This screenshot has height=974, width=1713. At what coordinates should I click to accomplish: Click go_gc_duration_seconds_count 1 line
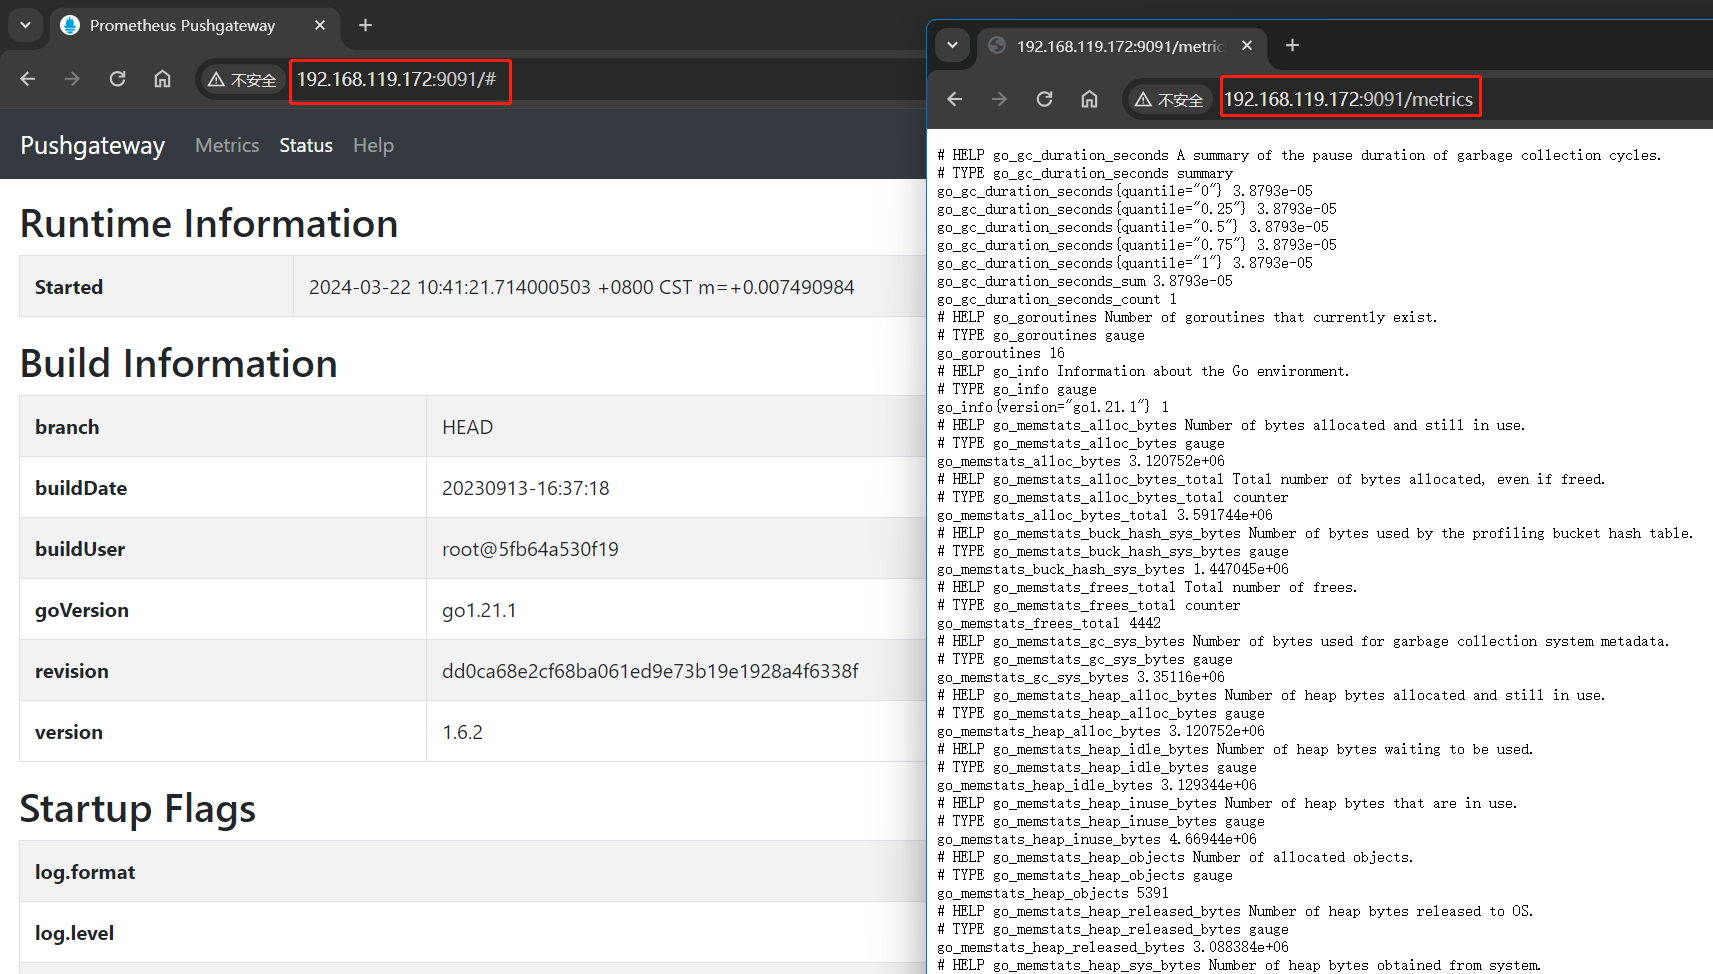click(1056, 299)
